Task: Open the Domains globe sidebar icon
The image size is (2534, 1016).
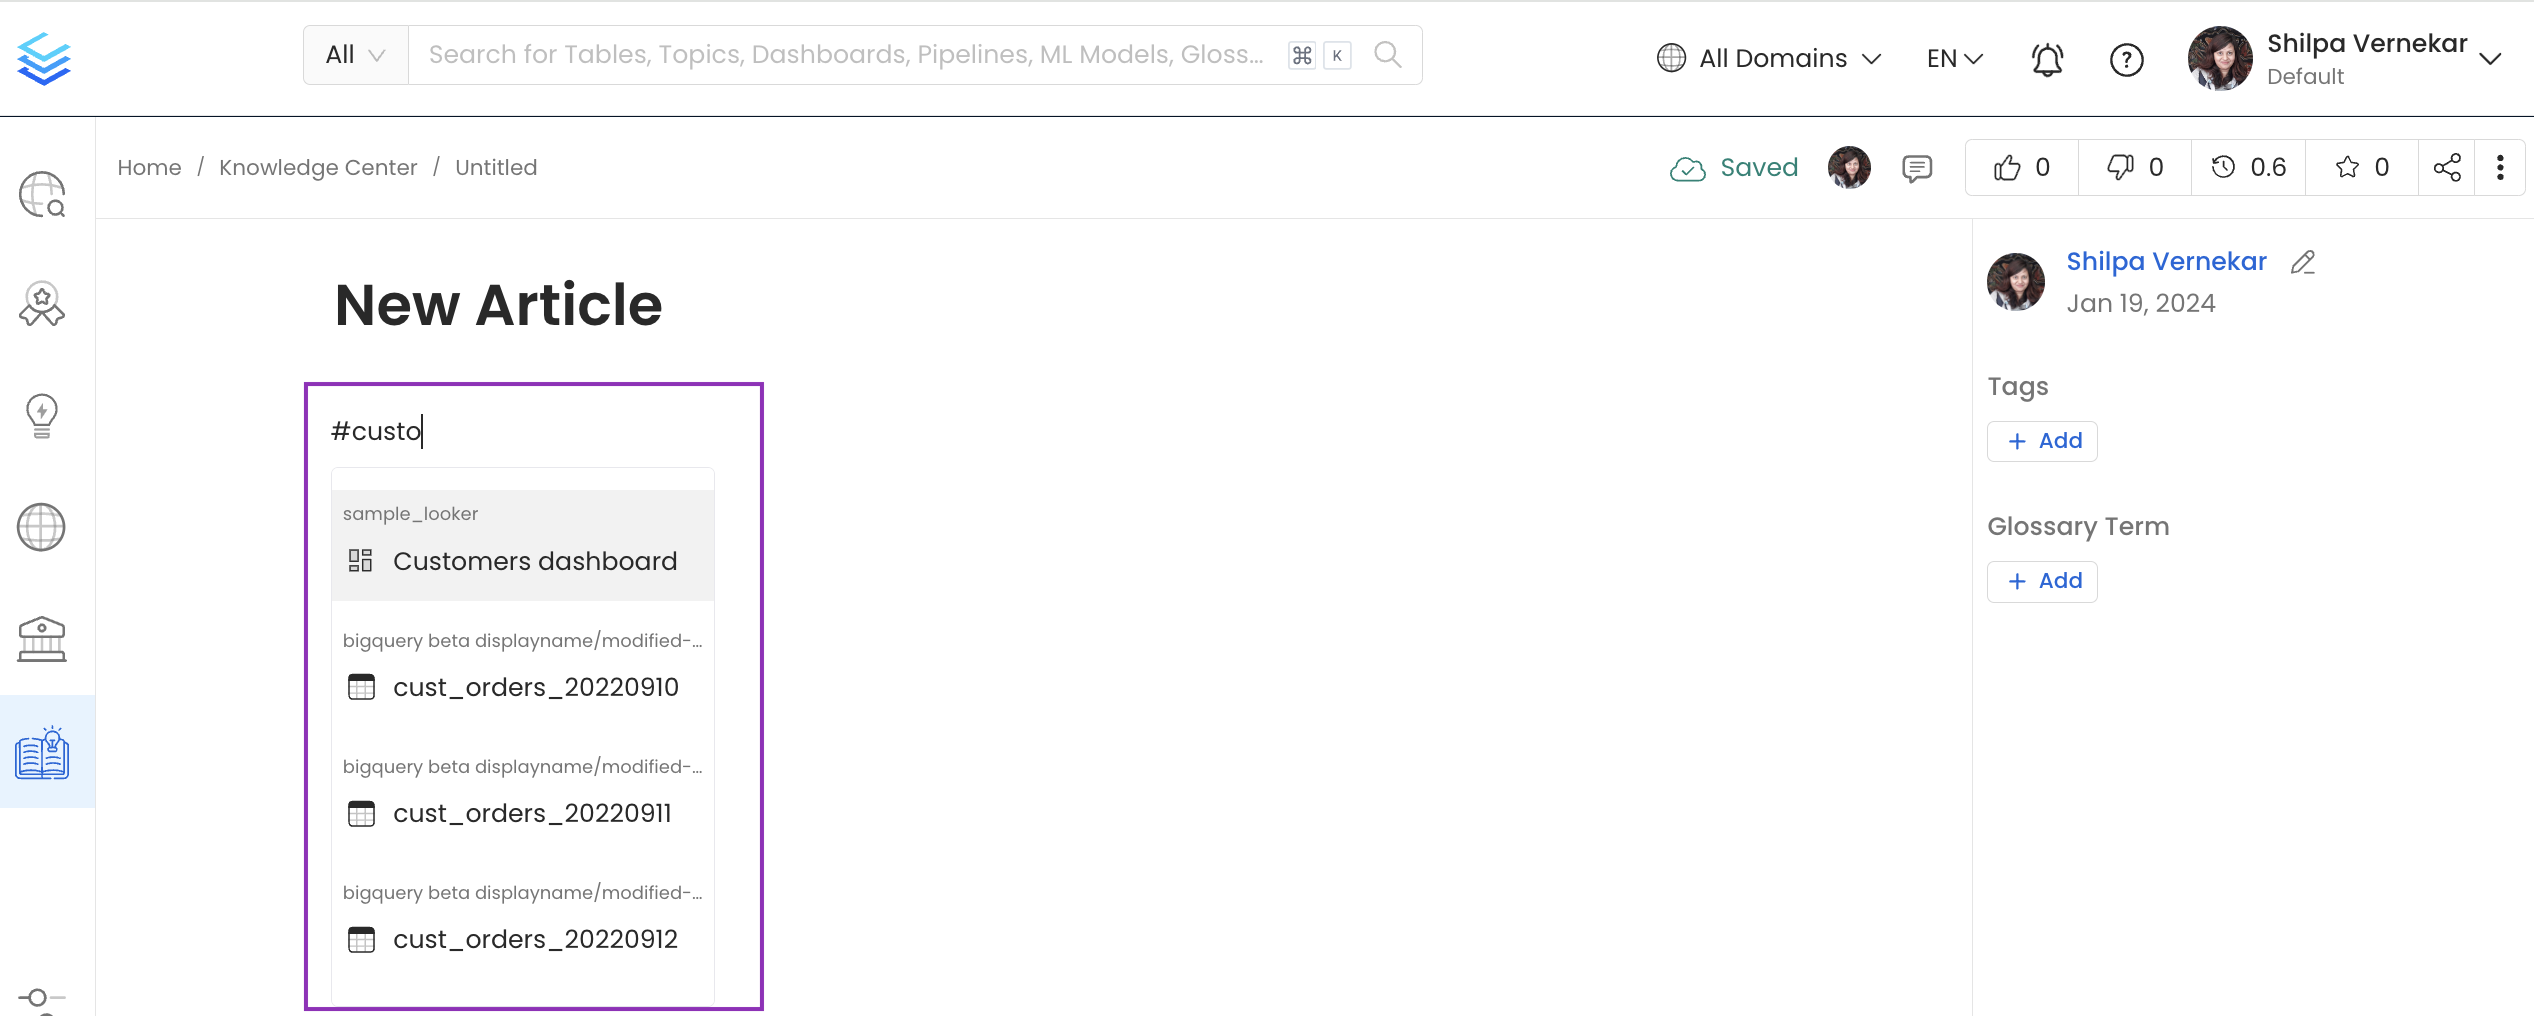Action: 42,527
